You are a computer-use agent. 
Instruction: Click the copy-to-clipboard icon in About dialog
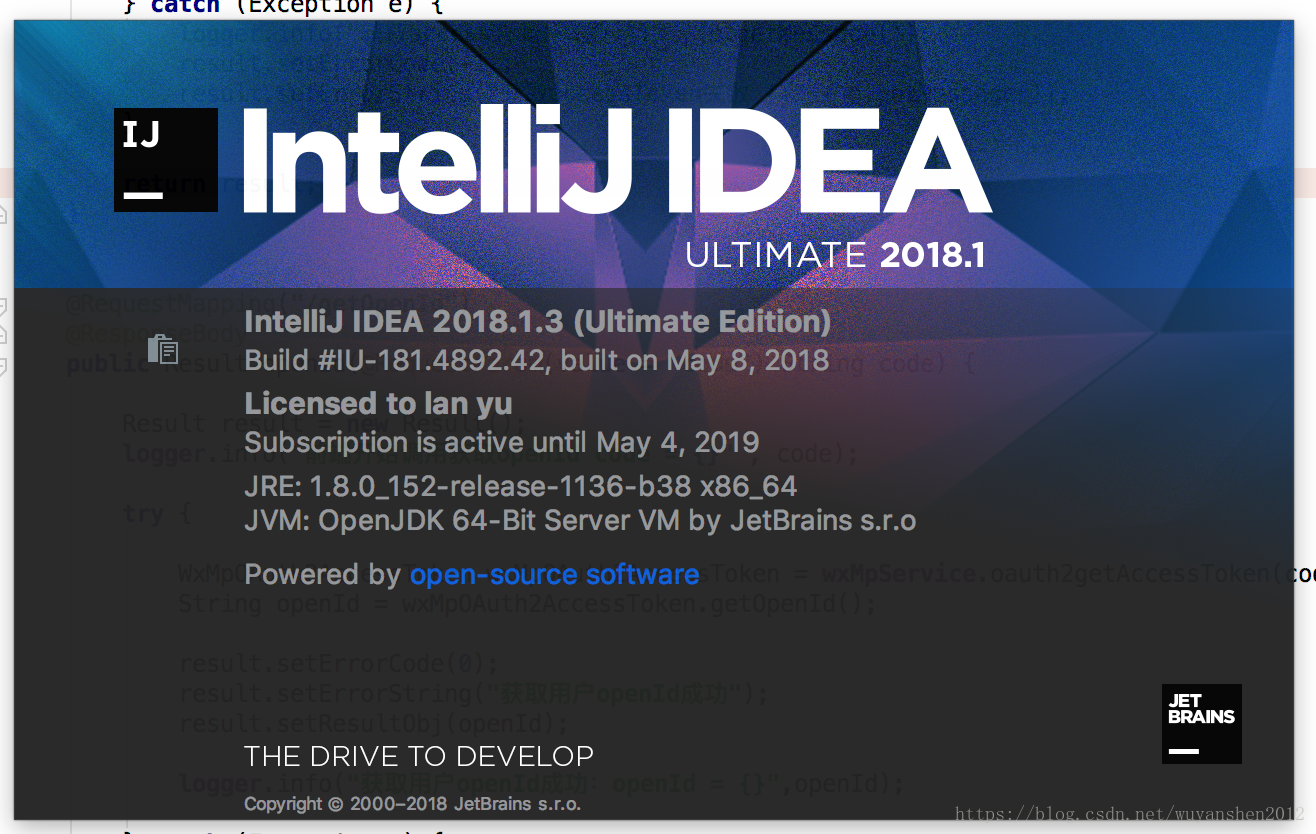pyautogui.click(x=162, y=349)
